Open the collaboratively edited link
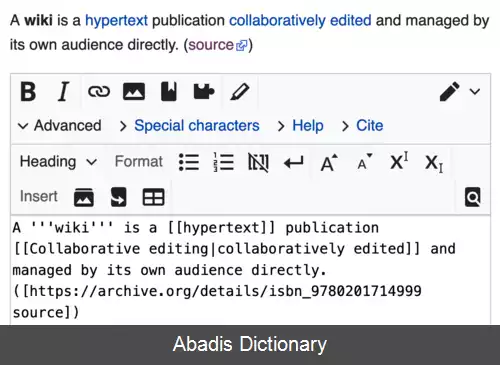The image size is (500, 365). pyautogui.click(x=300, y=21)
